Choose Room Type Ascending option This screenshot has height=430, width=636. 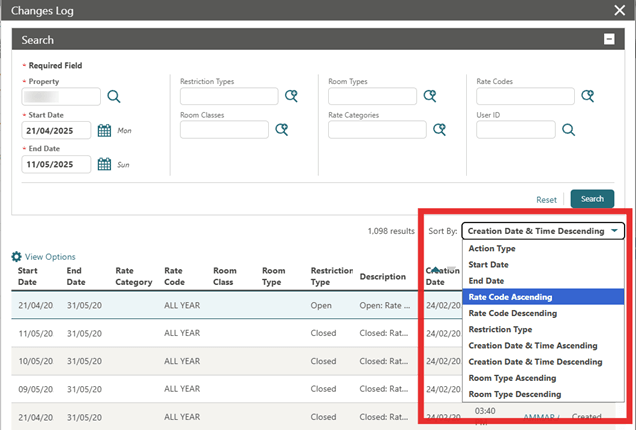point(543,378)
